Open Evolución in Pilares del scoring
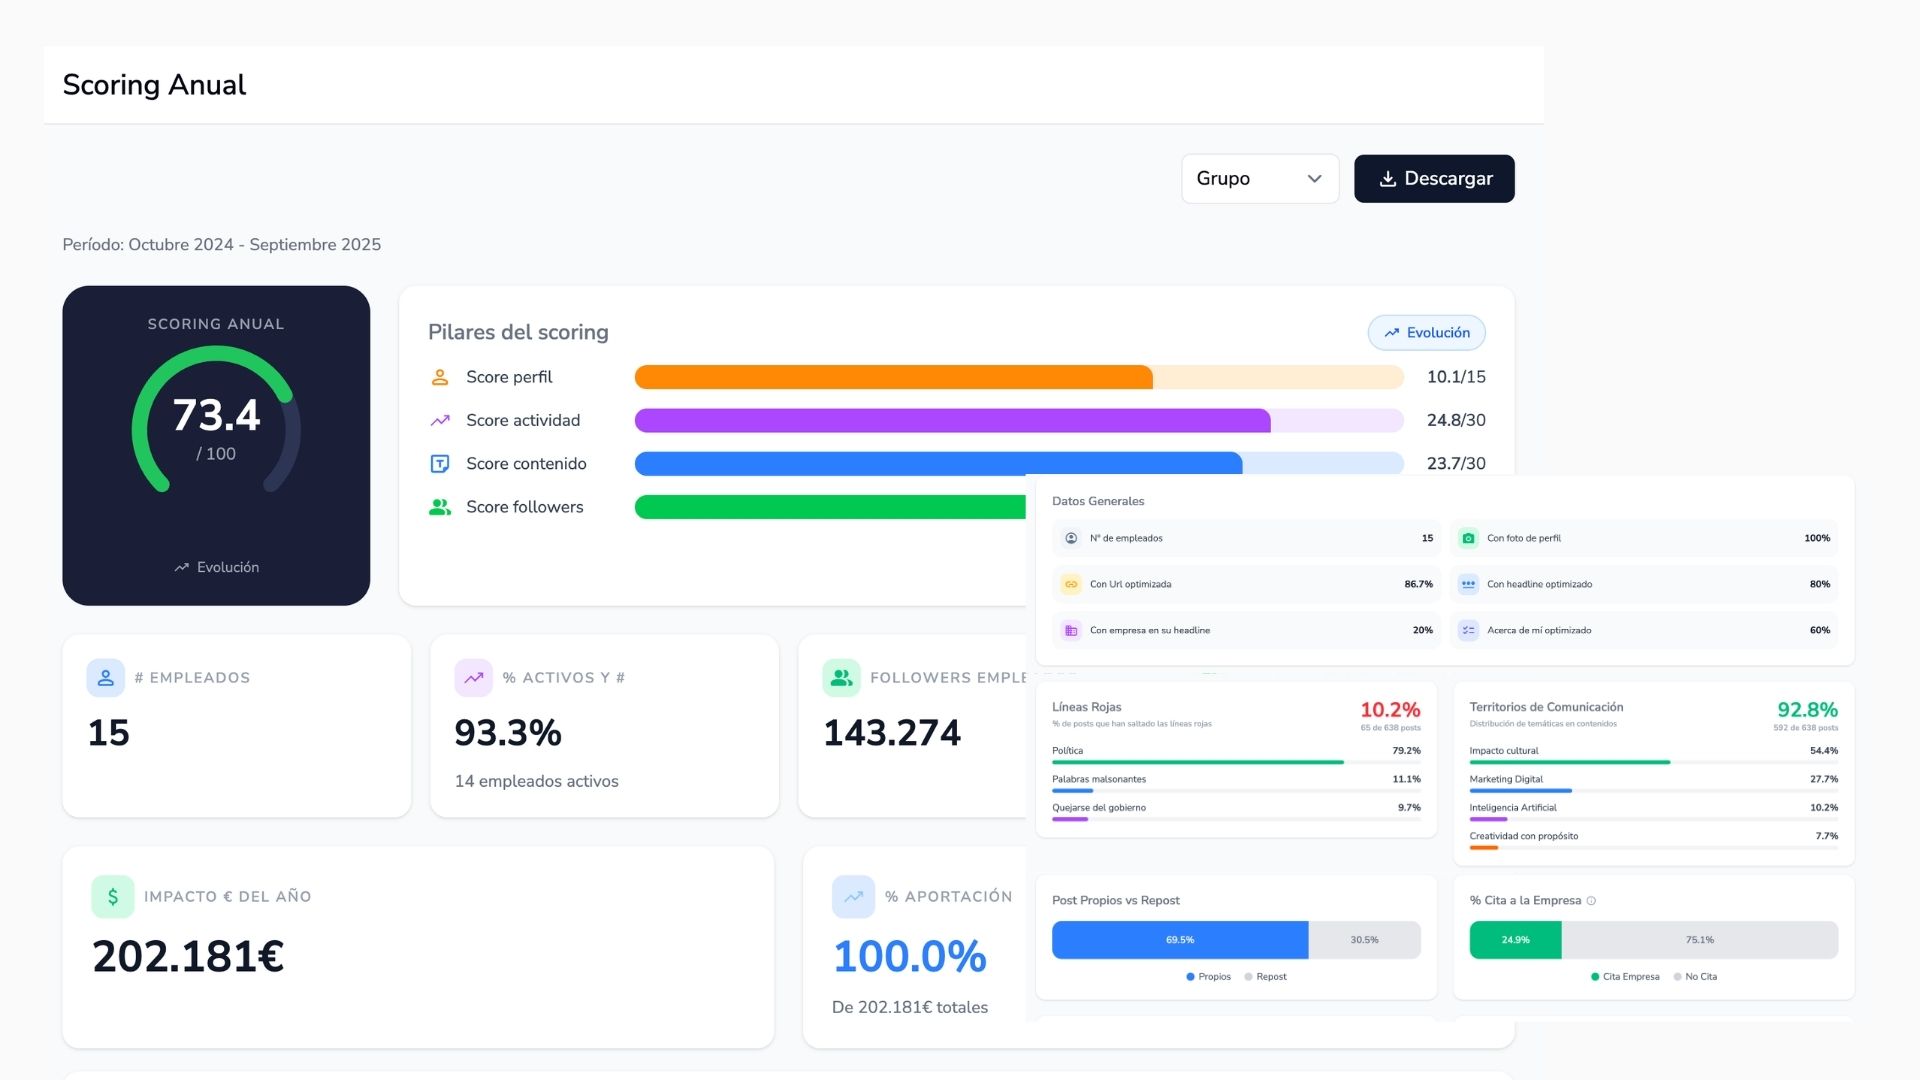Viewport: 1920px width, 1080px height. click(x=1426, y=333)
